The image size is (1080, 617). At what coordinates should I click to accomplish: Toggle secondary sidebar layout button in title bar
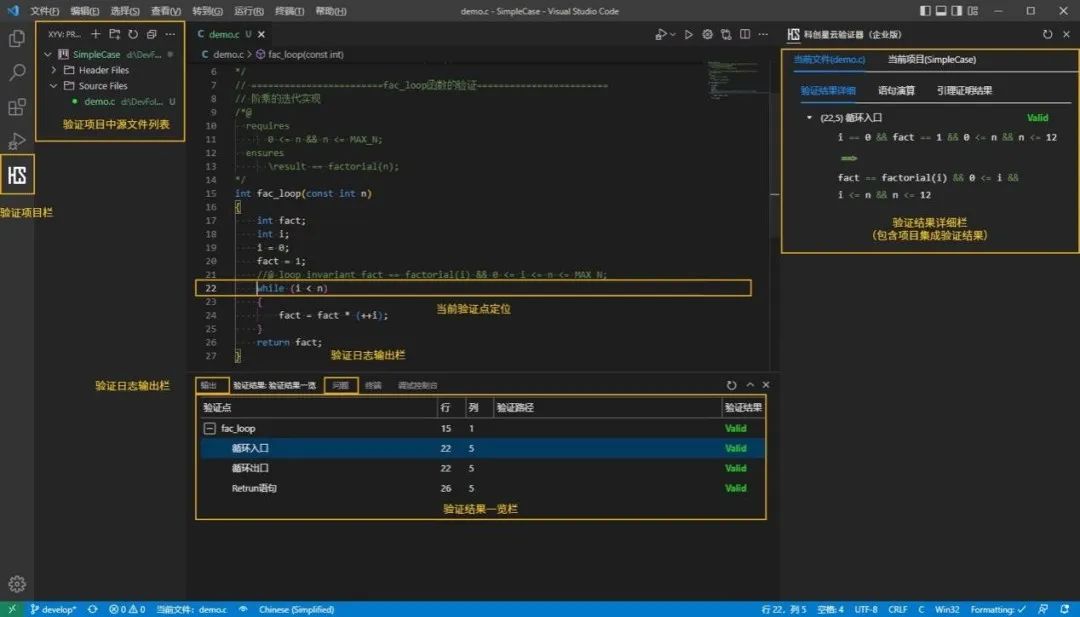957,11
